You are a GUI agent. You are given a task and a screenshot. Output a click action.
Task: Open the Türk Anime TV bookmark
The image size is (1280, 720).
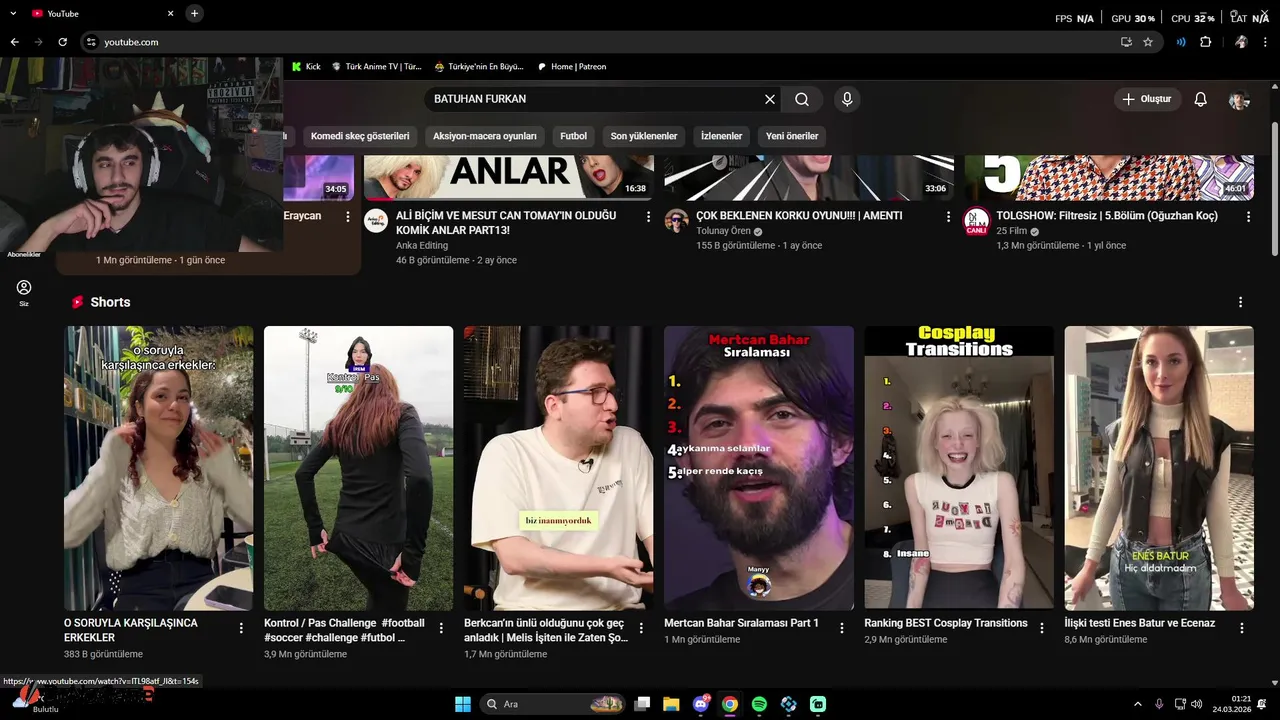(x=376, y=67)
